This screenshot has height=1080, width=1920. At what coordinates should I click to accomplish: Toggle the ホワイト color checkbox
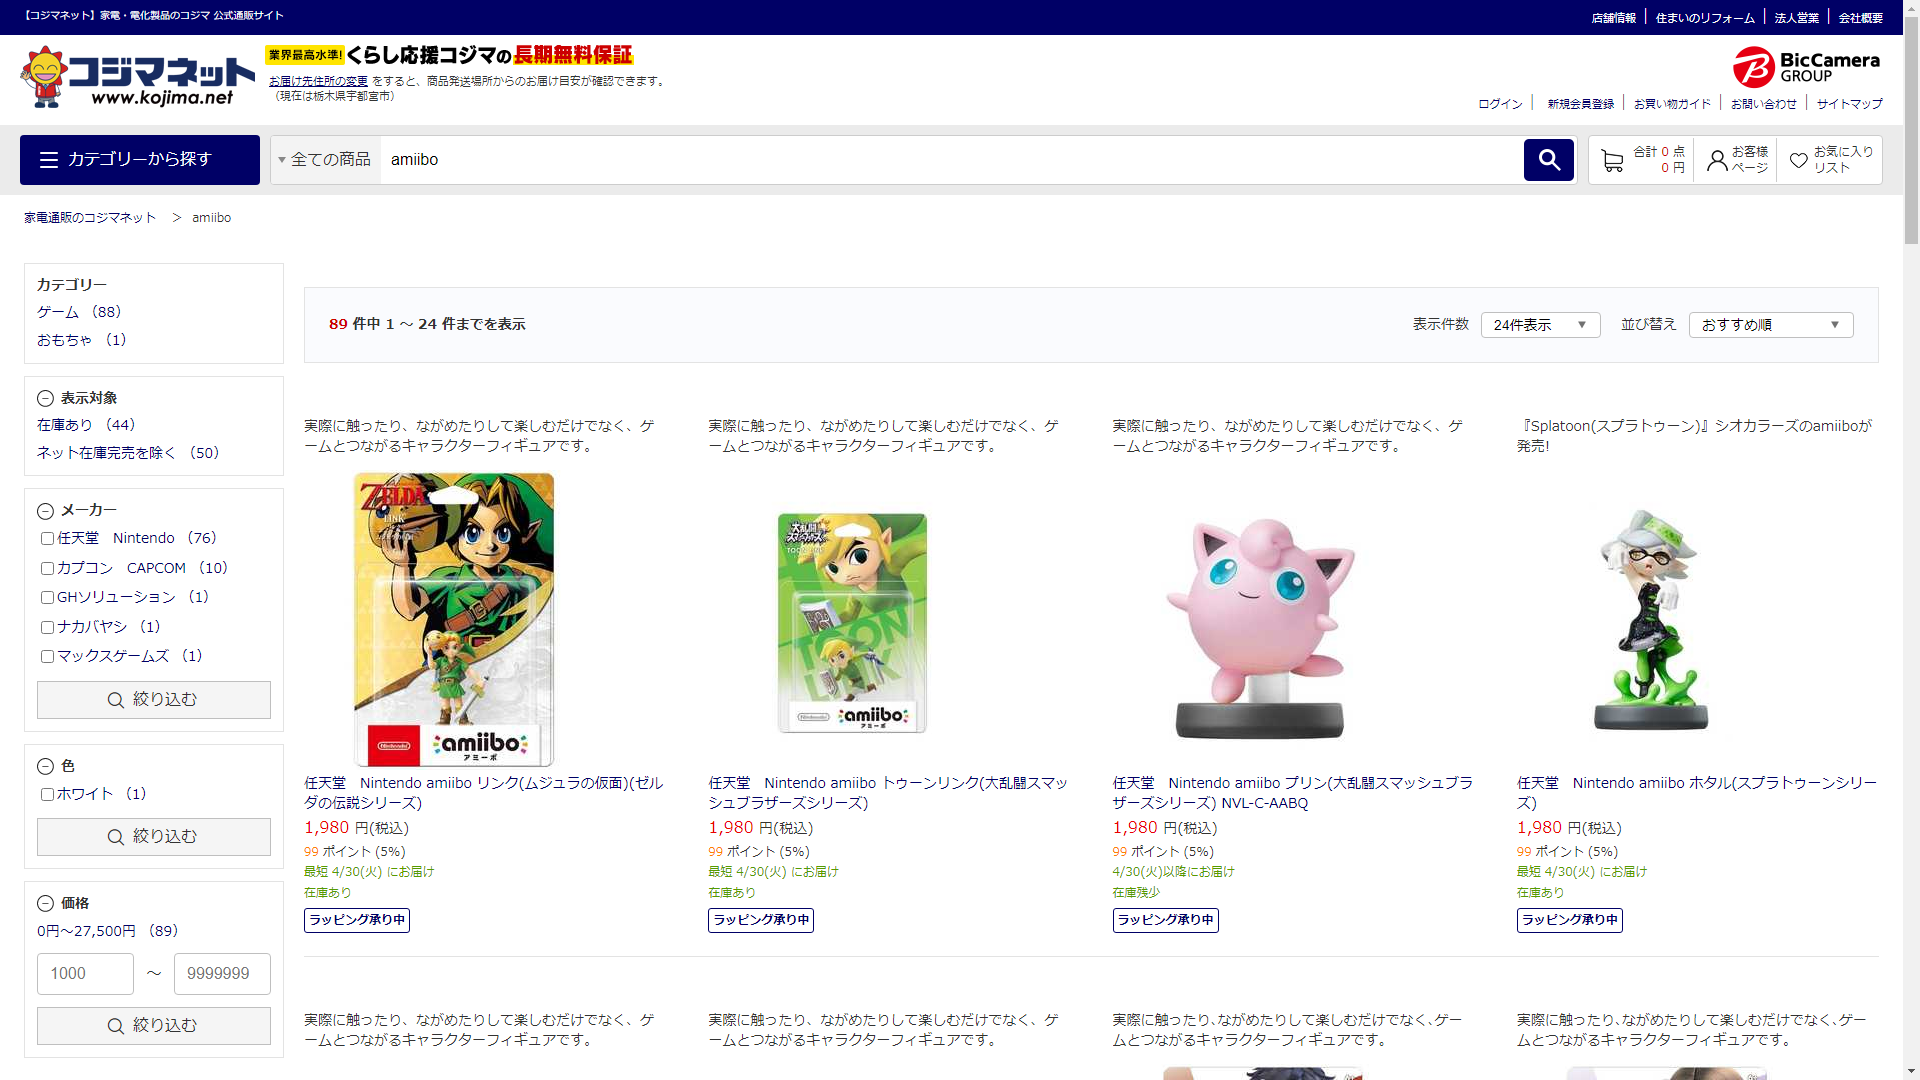(x=47, y=795)
